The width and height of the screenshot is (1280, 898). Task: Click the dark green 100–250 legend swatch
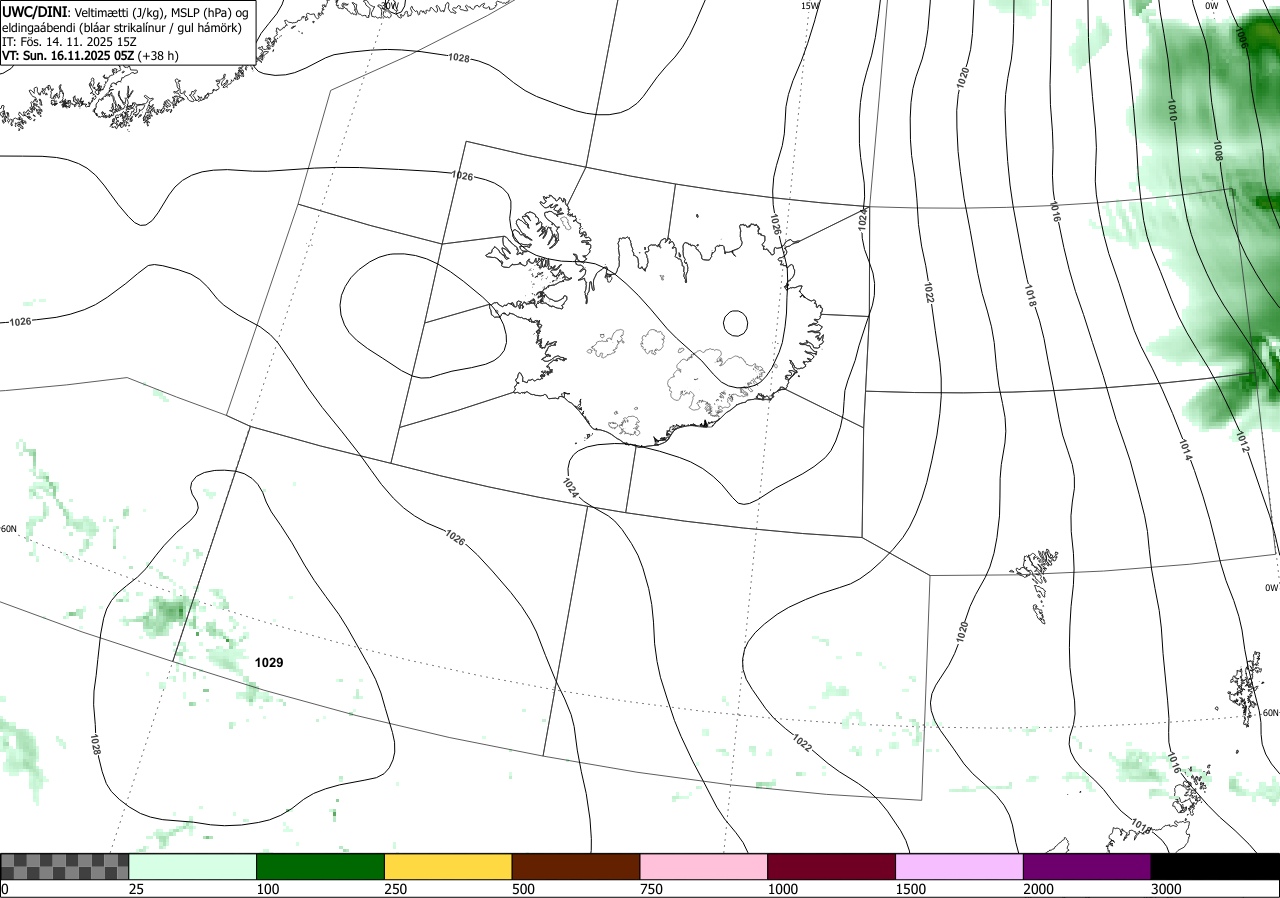pos(321,866)
